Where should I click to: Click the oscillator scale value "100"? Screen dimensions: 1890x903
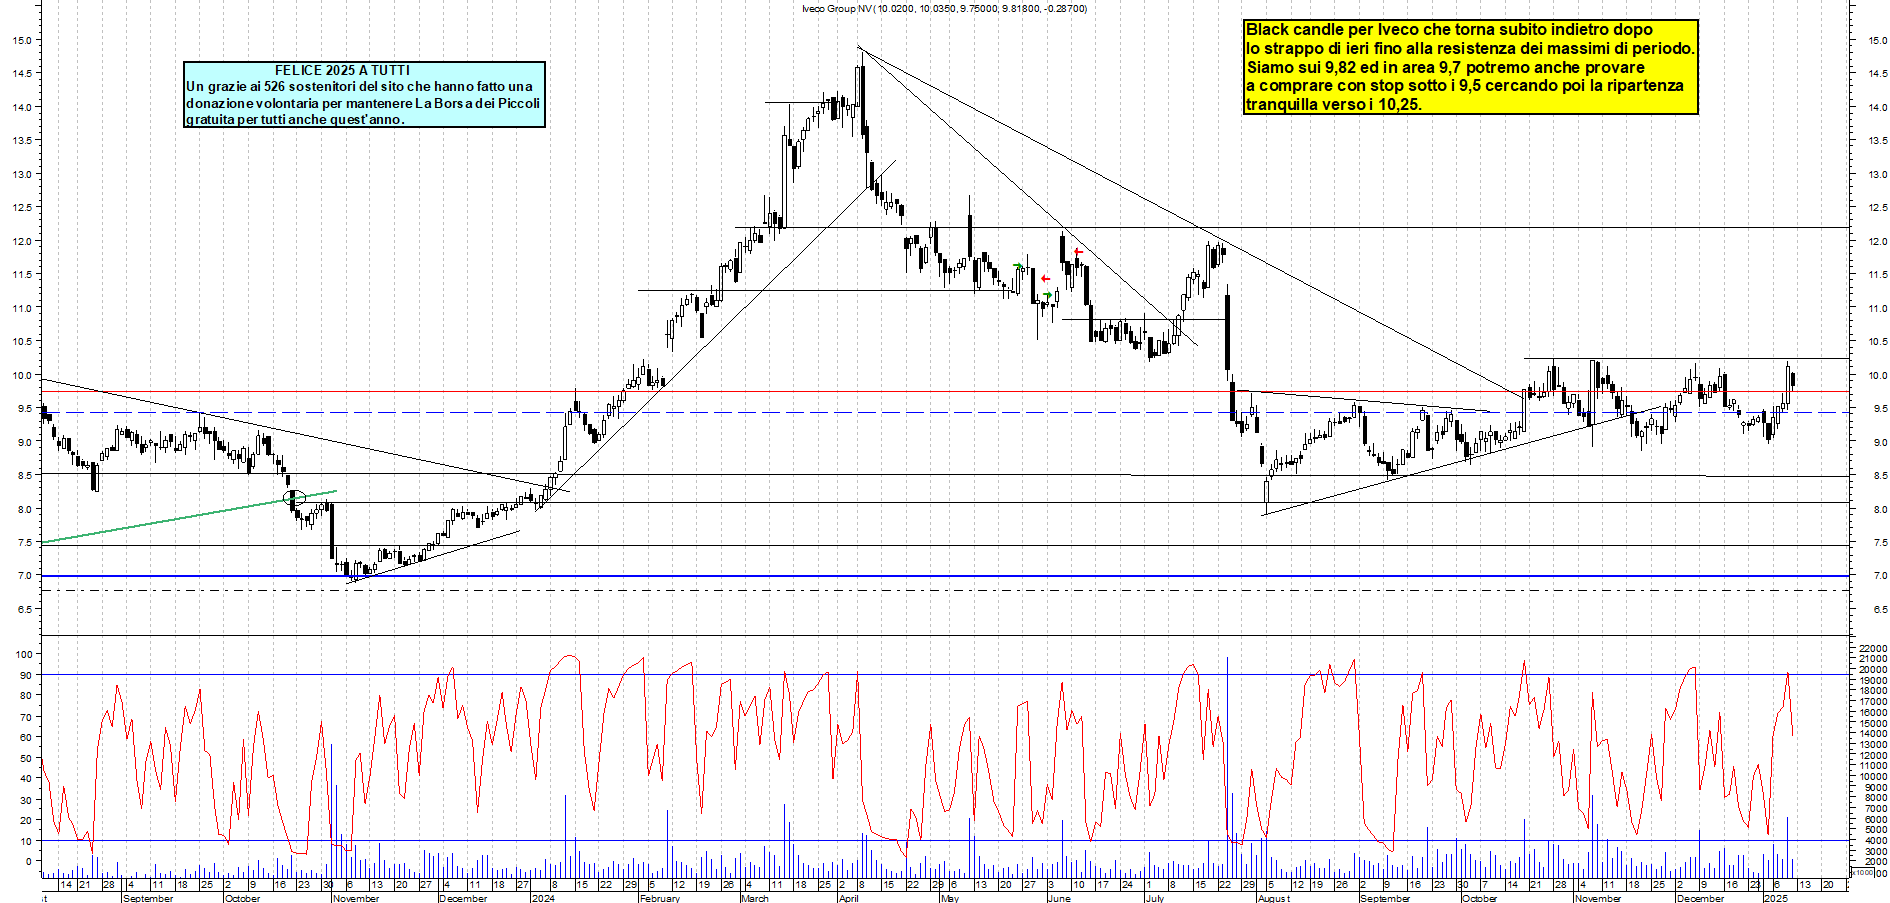pyautogui.click(x=24, y=654)
